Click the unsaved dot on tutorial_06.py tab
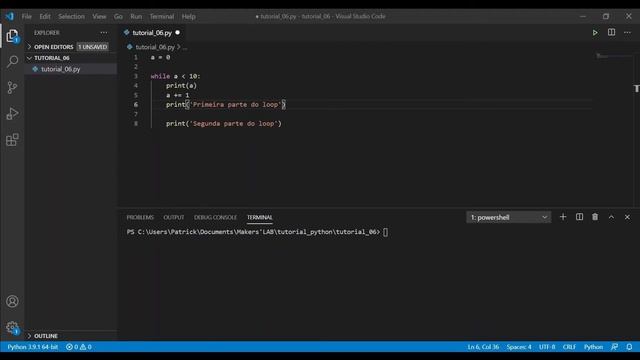 click(178, 32)
